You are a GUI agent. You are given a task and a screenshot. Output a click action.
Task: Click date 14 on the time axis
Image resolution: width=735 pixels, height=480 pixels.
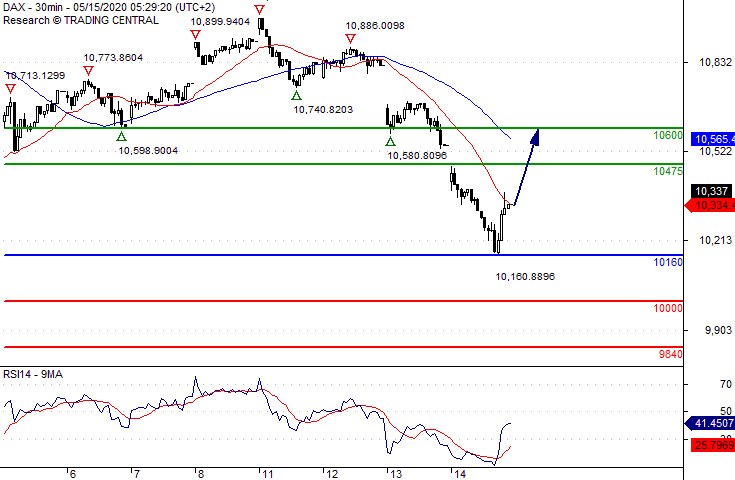(x=460, y=474)
